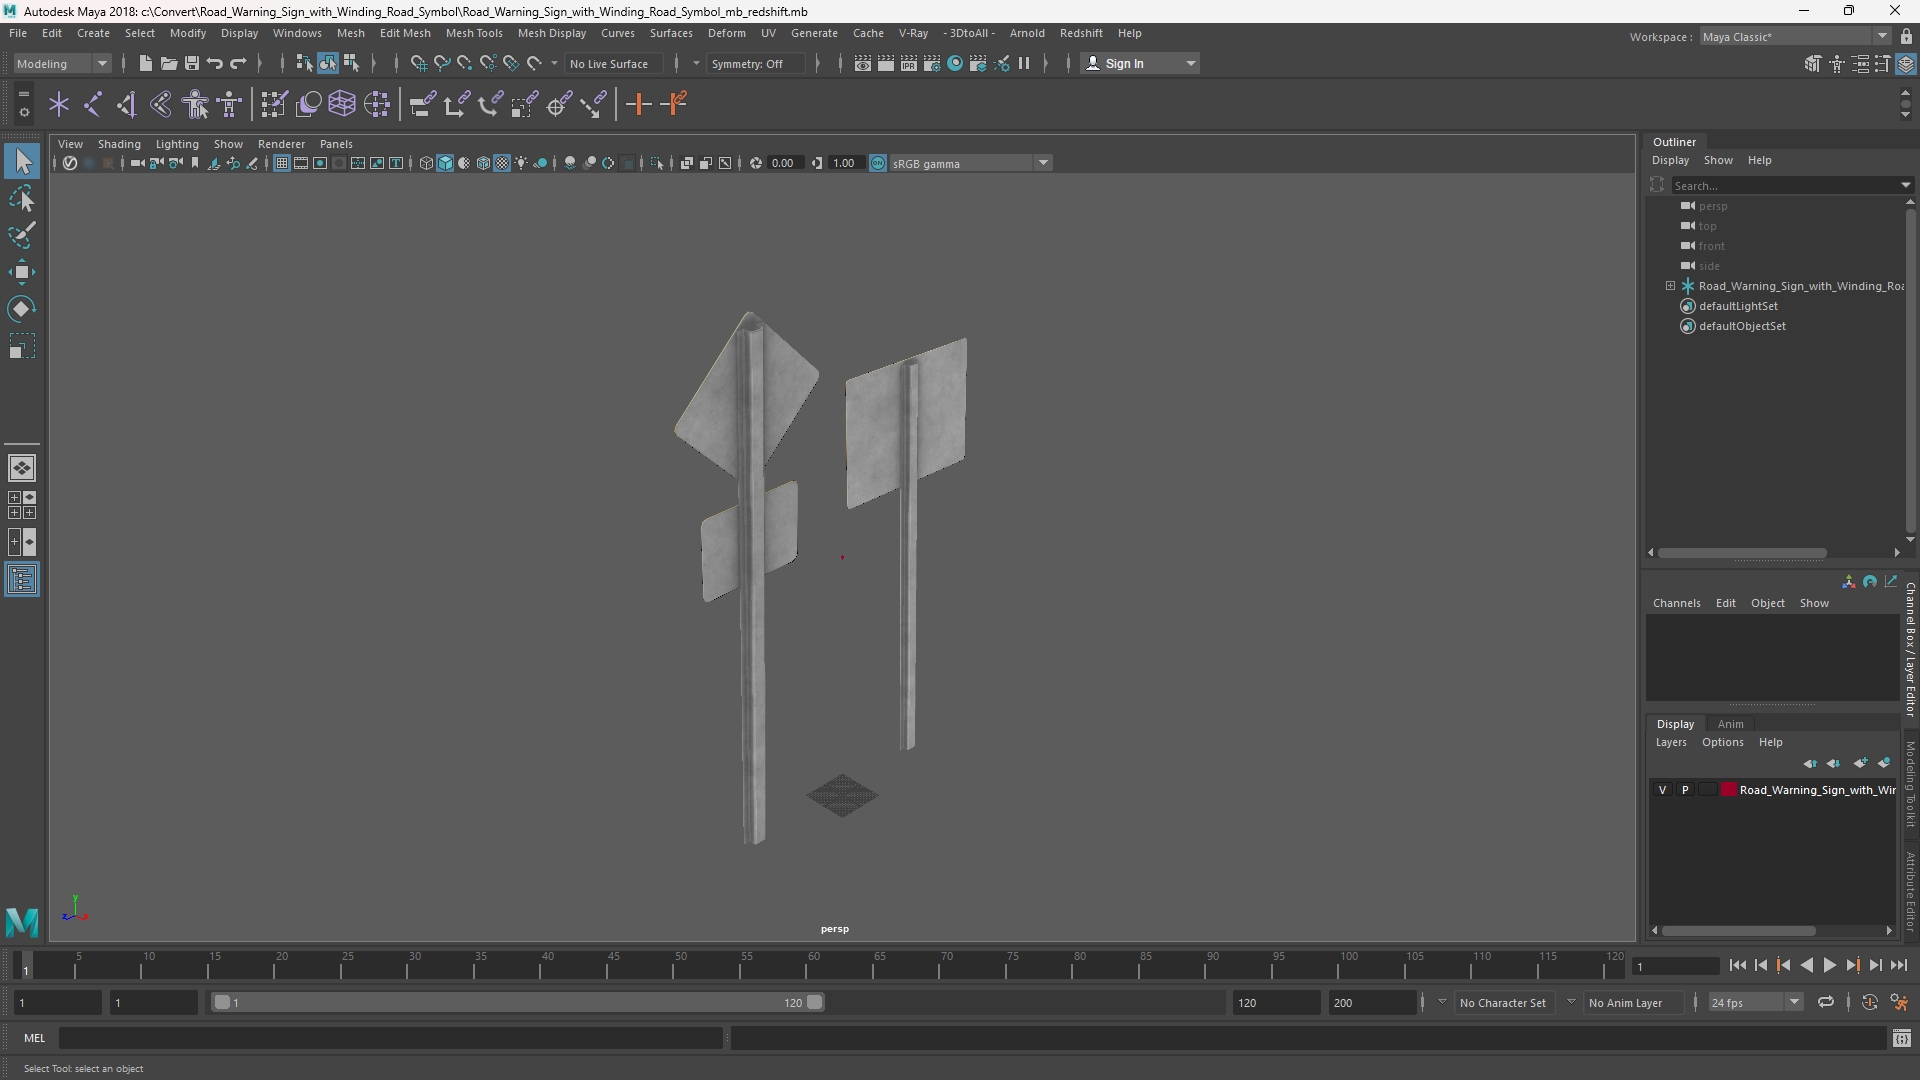Open the sRGB gamma dropdown
Image resolution: width=1920 pixels, height=1080 pixels.
click(970, 163)
